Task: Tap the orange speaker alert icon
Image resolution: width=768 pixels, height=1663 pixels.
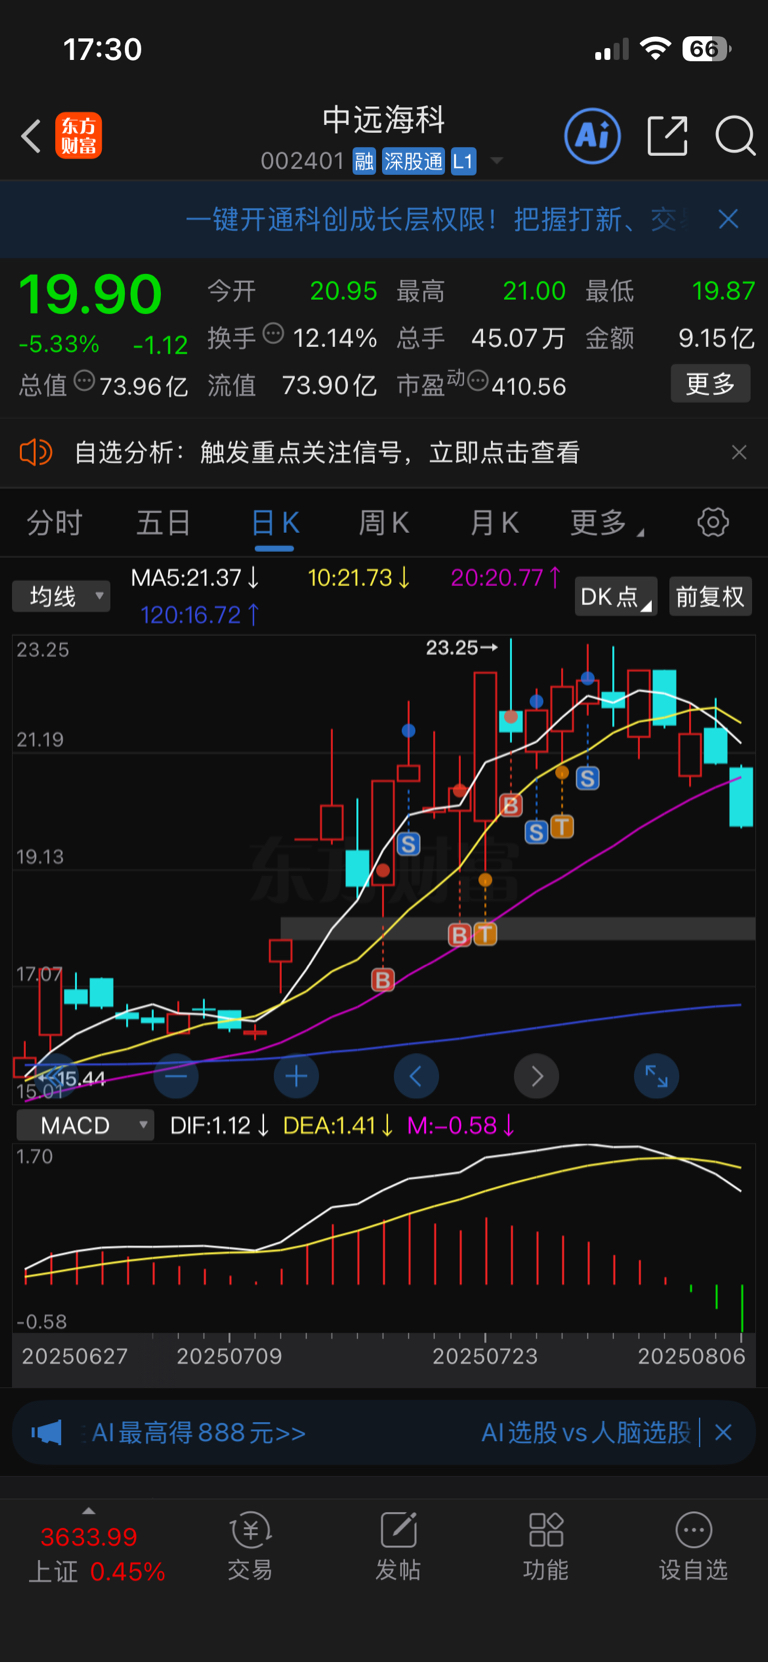Action: point(35,453)
